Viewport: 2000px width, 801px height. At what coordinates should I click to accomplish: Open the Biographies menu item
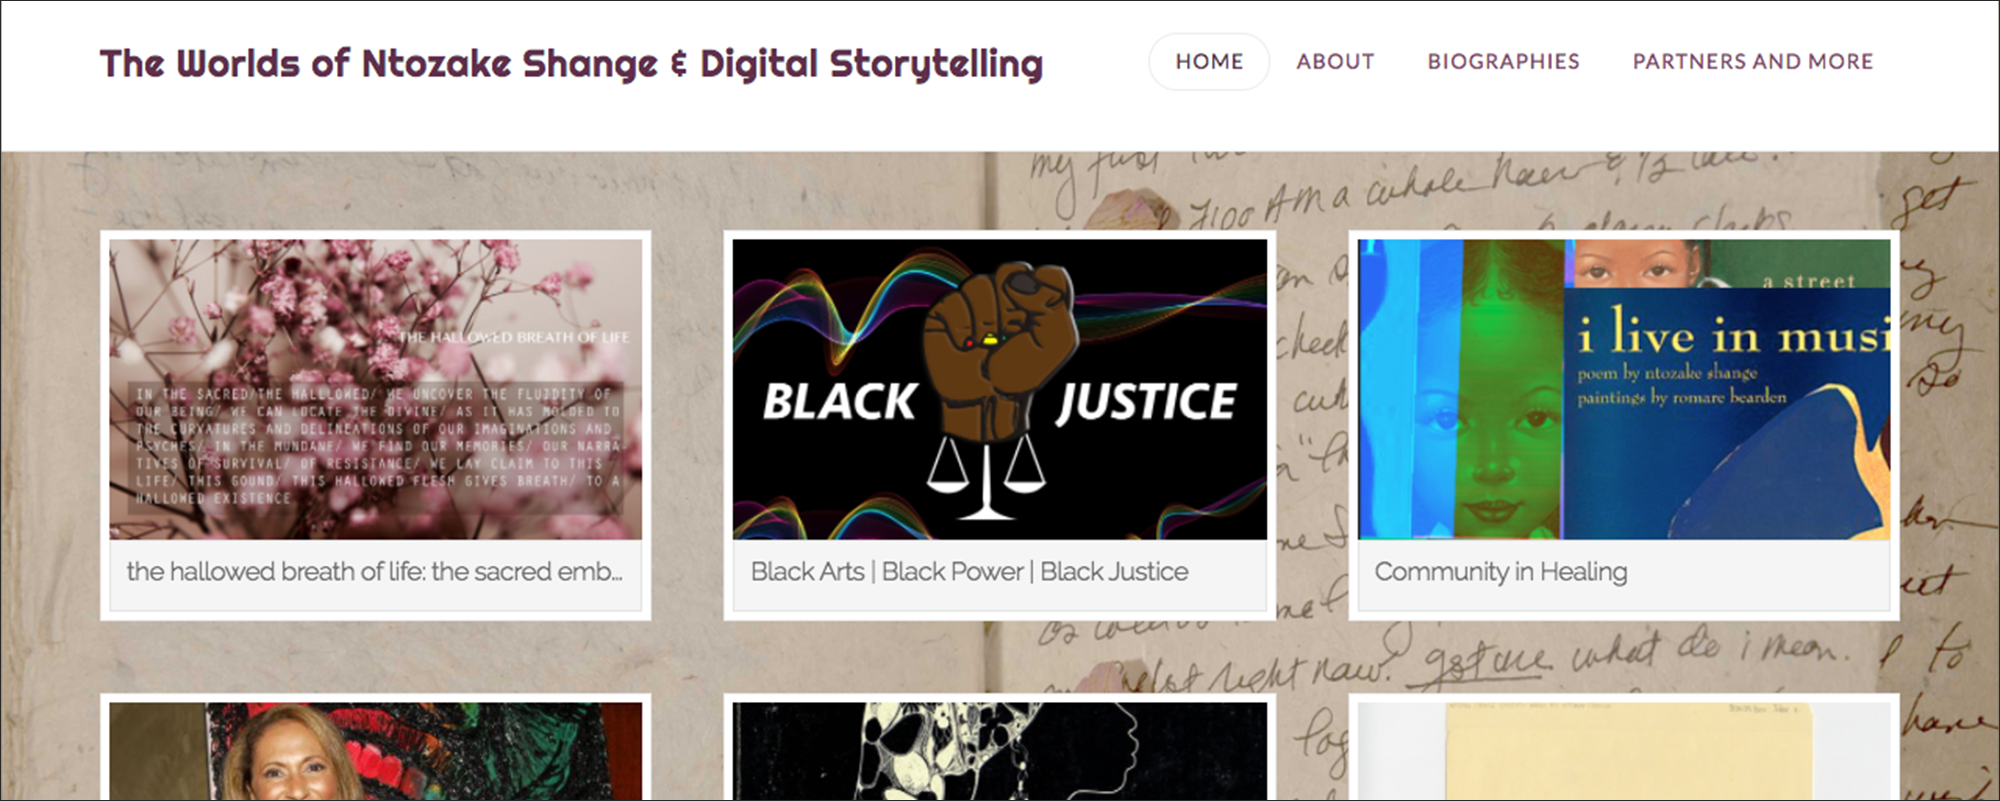[x=1503, y=62]
